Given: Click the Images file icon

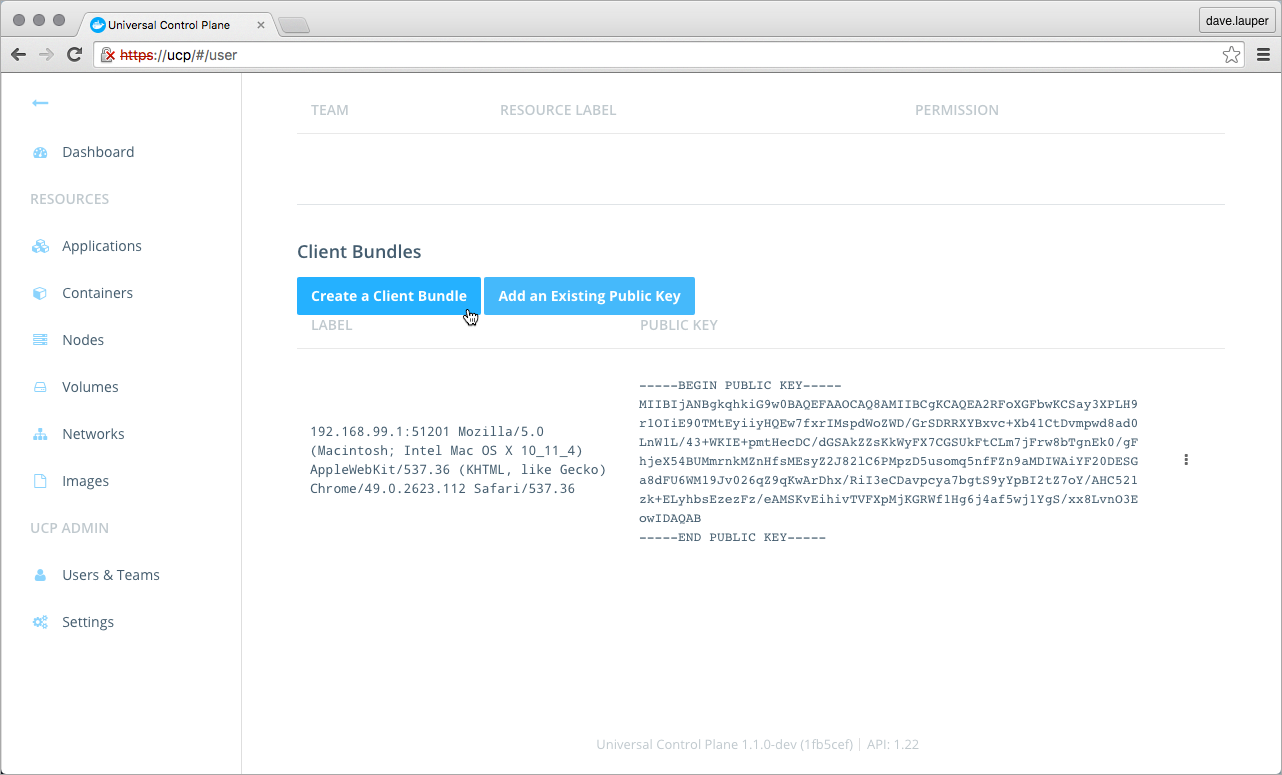Looking at the screenshot, I should click(x=40, y=481).
